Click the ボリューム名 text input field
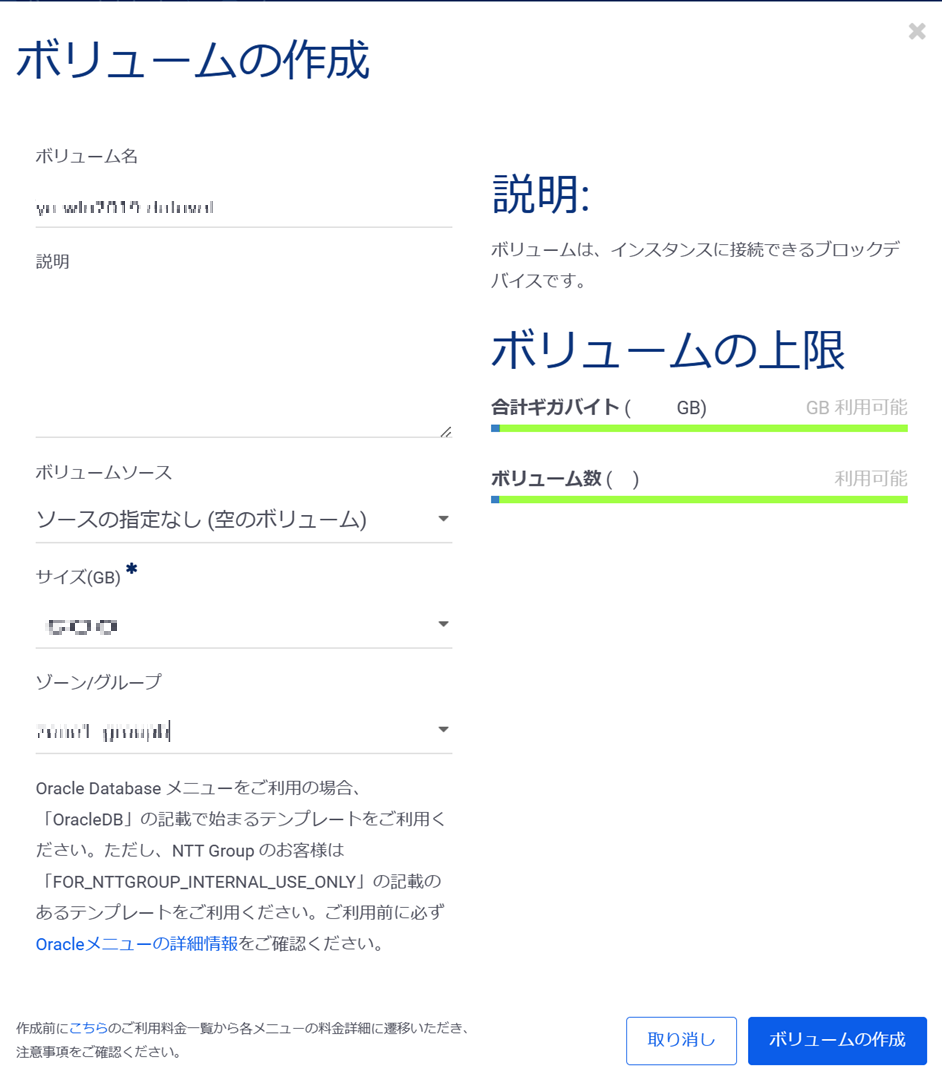The height and width of the screenshot is (1080, 942). tap(243, 208)
